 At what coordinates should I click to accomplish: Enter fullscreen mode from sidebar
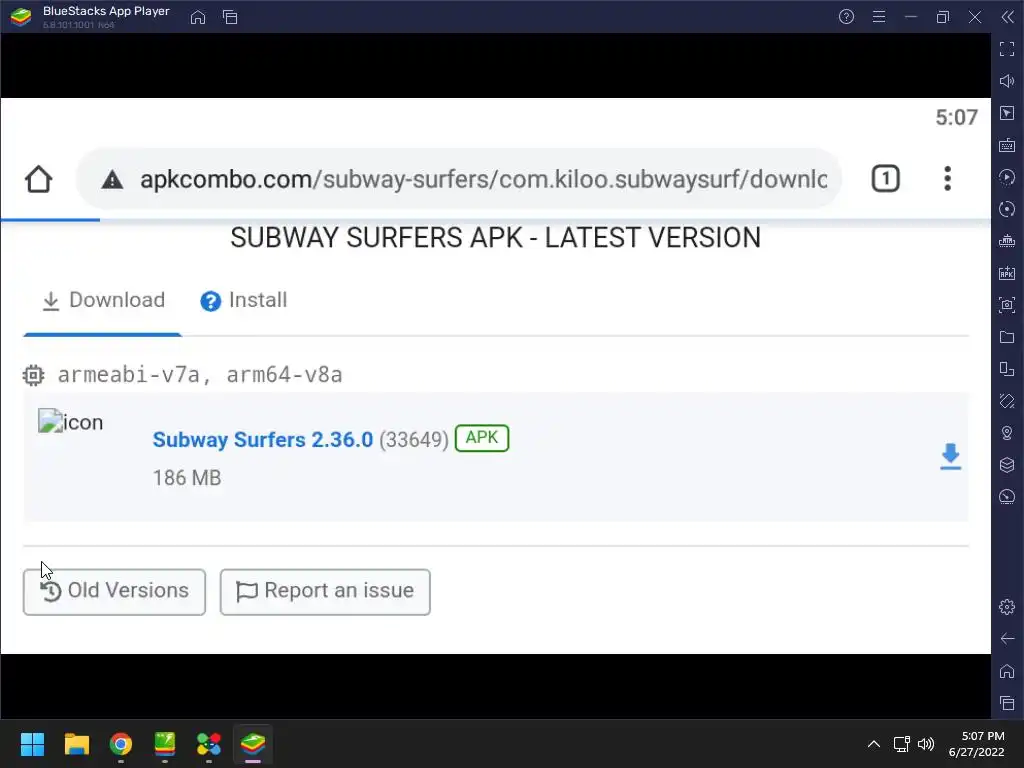[1007, 49]
